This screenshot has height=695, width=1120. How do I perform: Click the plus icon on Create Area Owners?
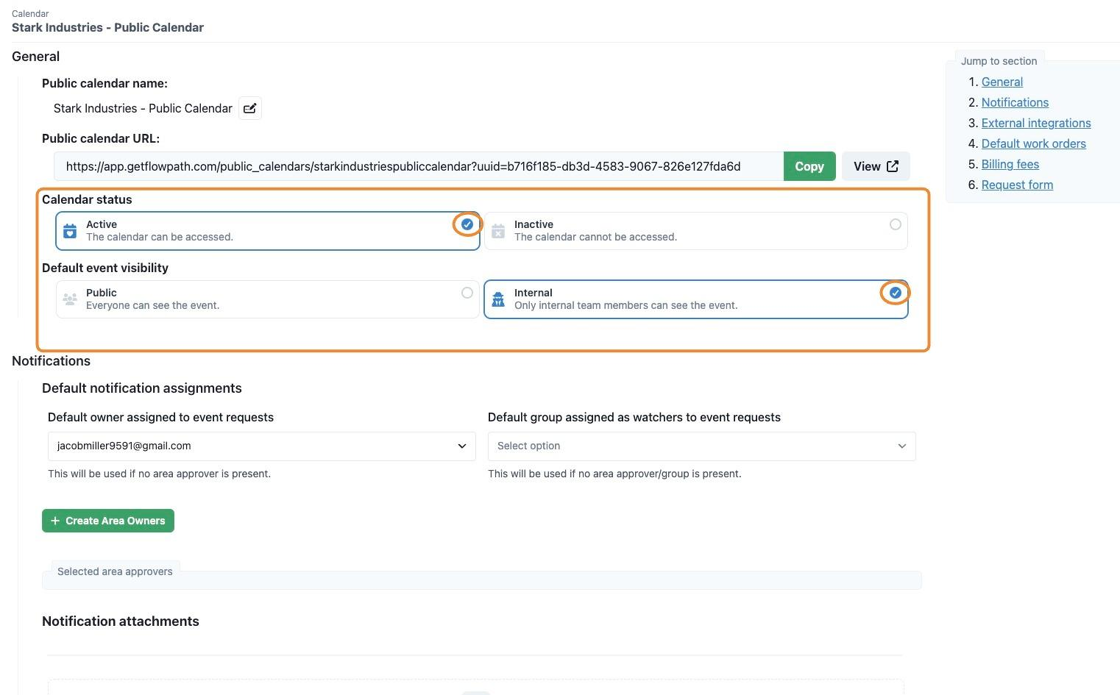(55, 521)
